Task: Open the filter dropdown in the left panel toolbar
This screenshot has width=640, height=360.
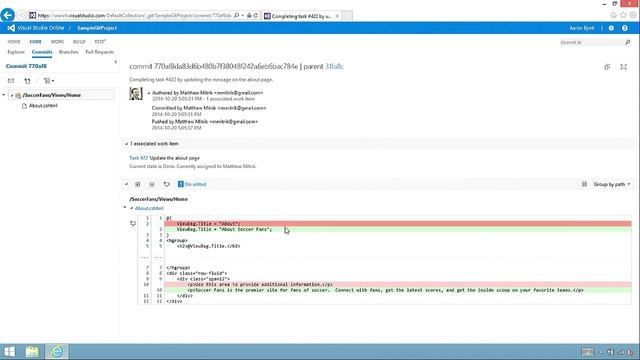Action: click(49, 81)
